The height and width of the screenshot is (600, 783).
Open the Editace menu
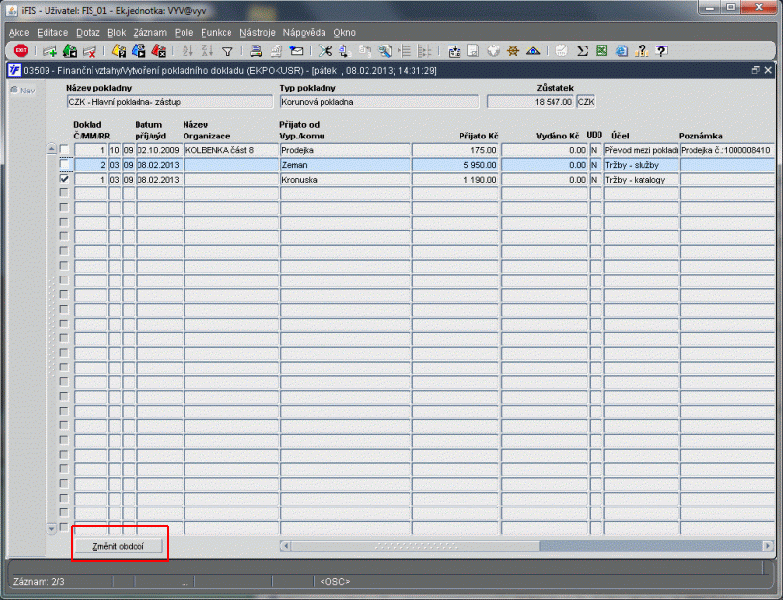pyautogui.click(x=52, y=32)
